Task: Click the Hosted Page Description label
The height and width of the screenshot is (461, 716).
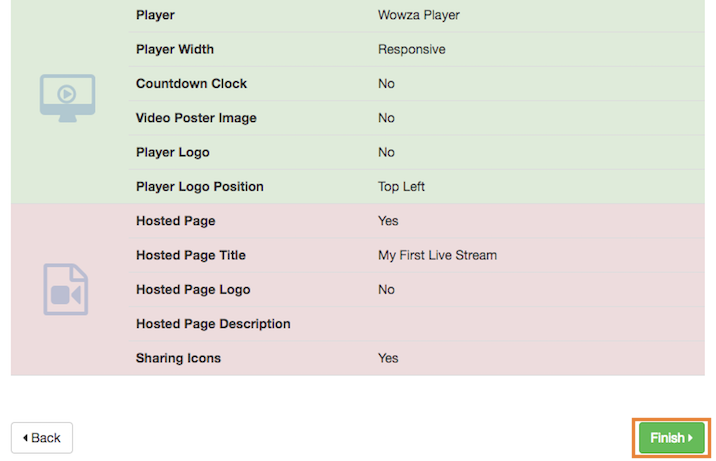Action: click(213, 324)
